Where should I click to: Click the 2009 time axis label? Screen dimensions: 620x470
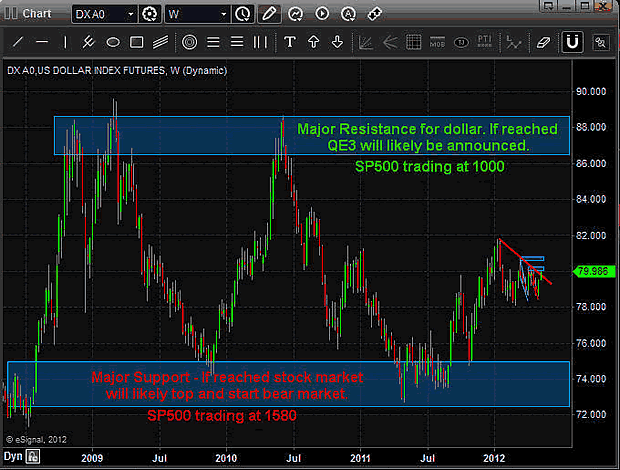[92, 458]
